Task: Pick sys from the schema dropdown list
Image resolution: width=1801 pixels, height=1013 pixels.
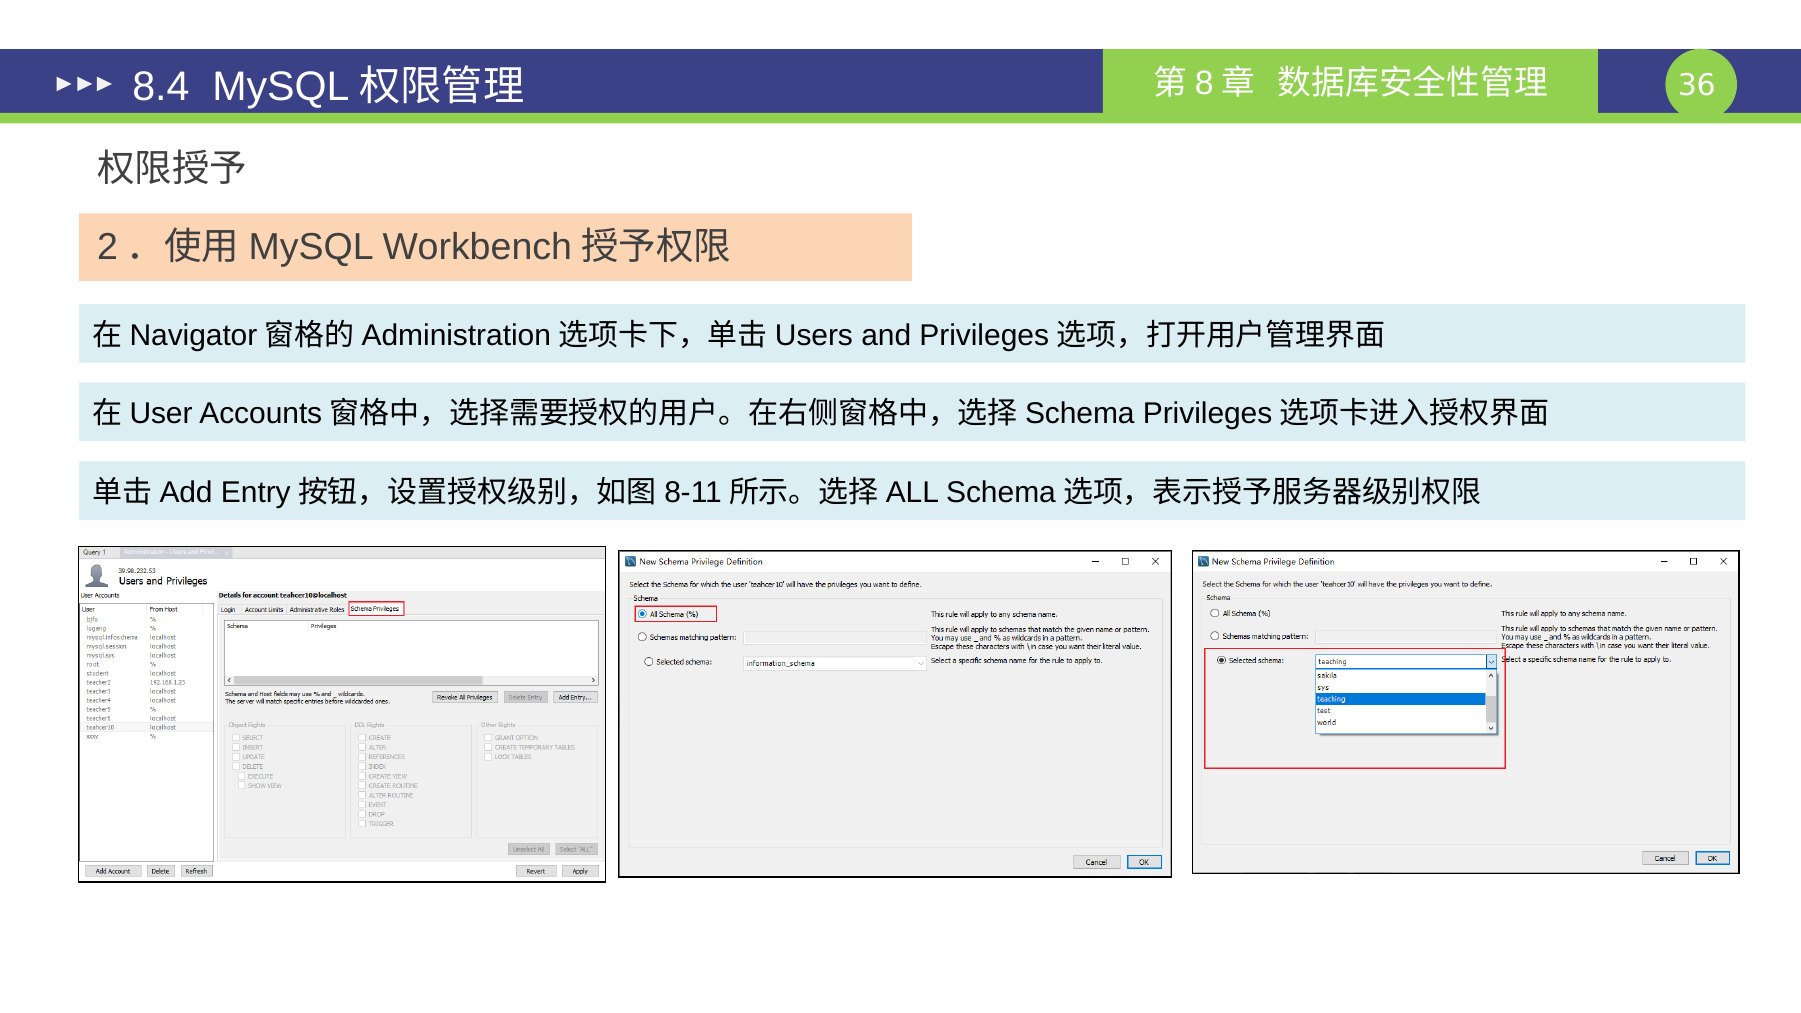Action: pos(1400,688)
